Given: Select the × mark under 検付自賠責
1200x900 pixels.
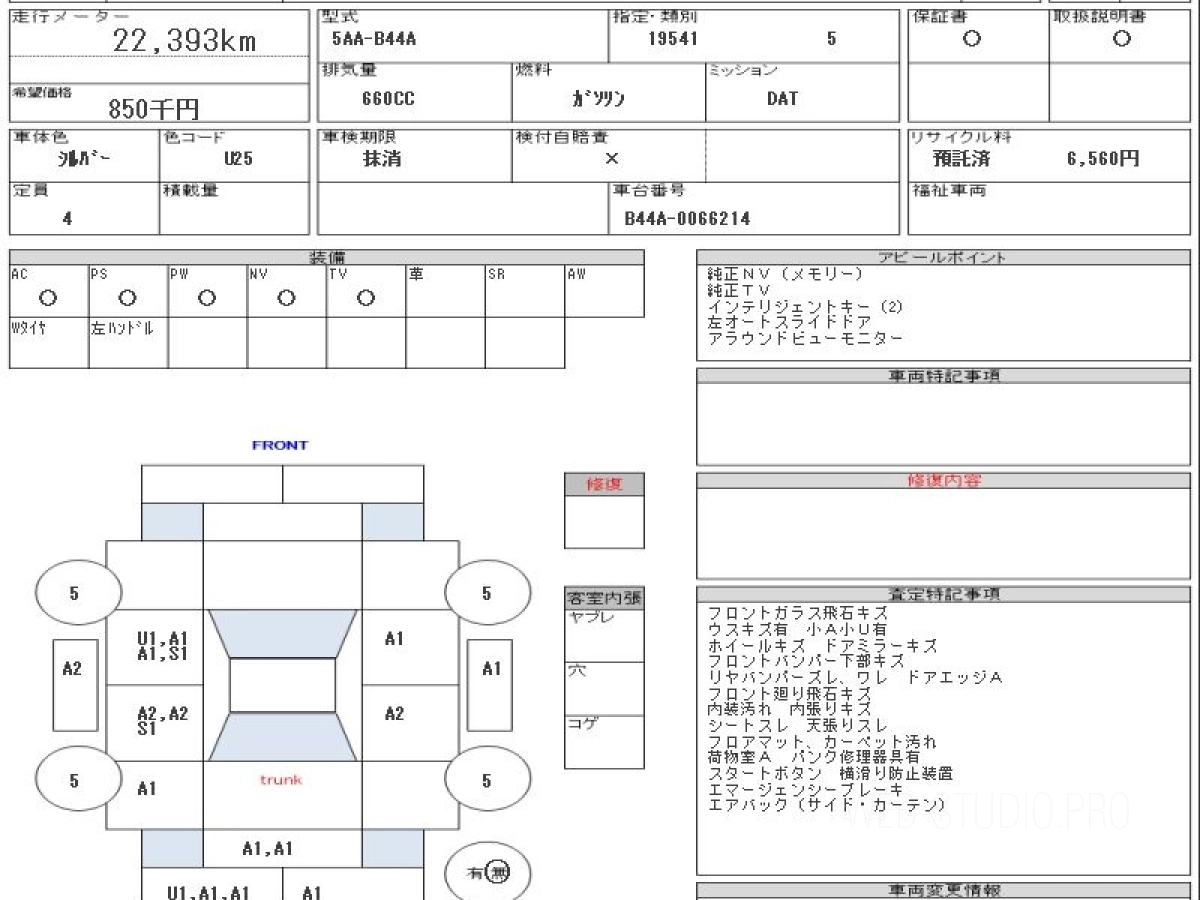Looking at the screenshot, I should (611, 159).
